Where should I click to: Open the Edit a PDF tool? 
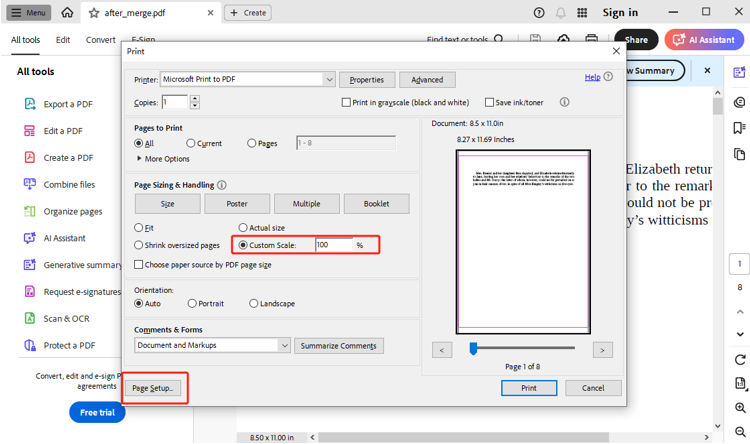pyautogui.click(x=54, y=131)
